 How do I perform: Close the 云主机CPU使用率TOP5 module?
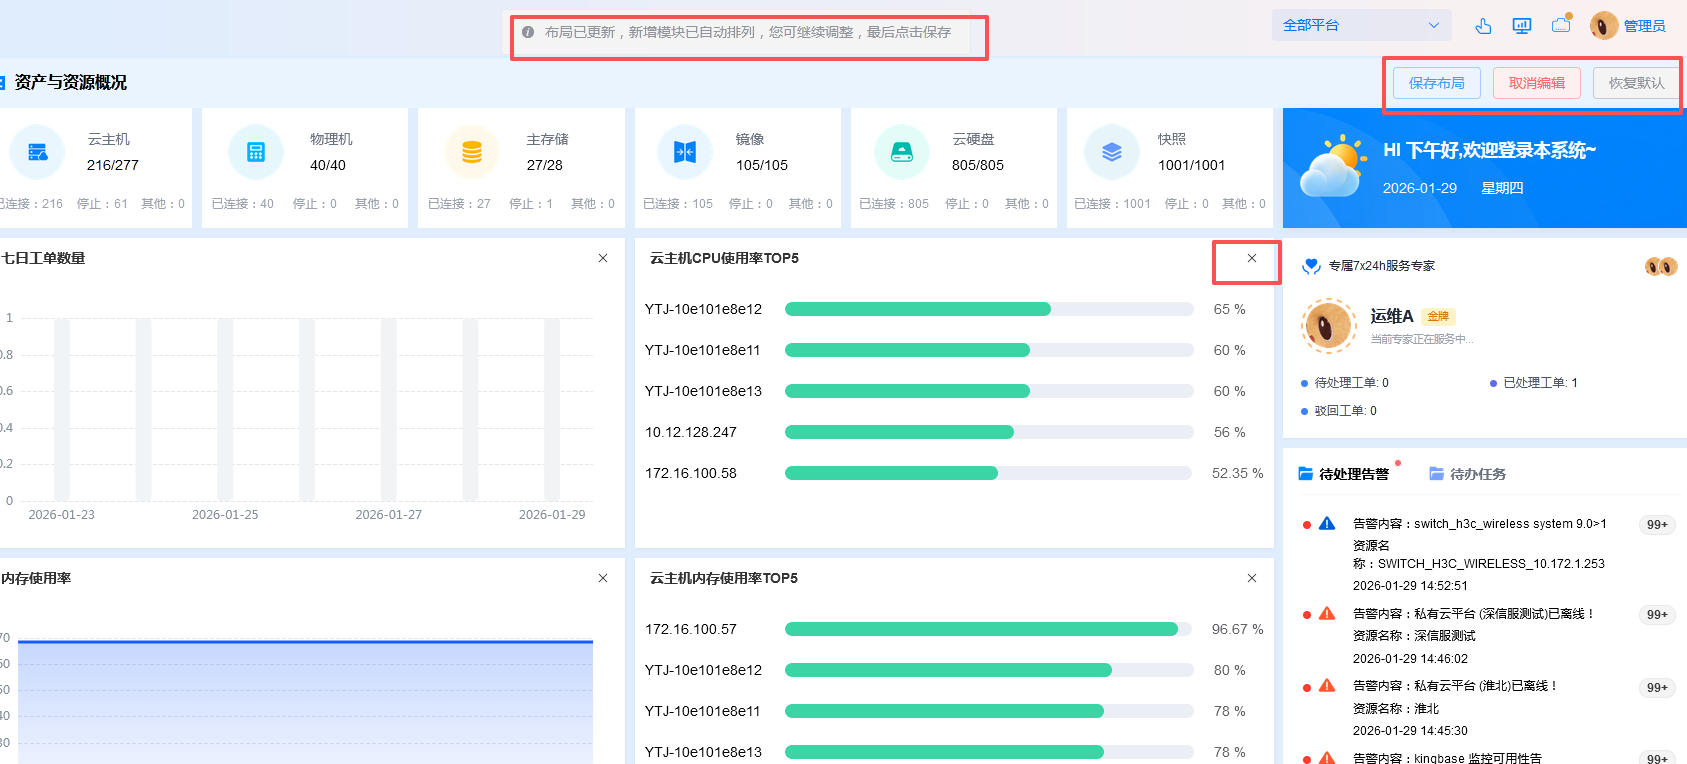click(1252, 258)
